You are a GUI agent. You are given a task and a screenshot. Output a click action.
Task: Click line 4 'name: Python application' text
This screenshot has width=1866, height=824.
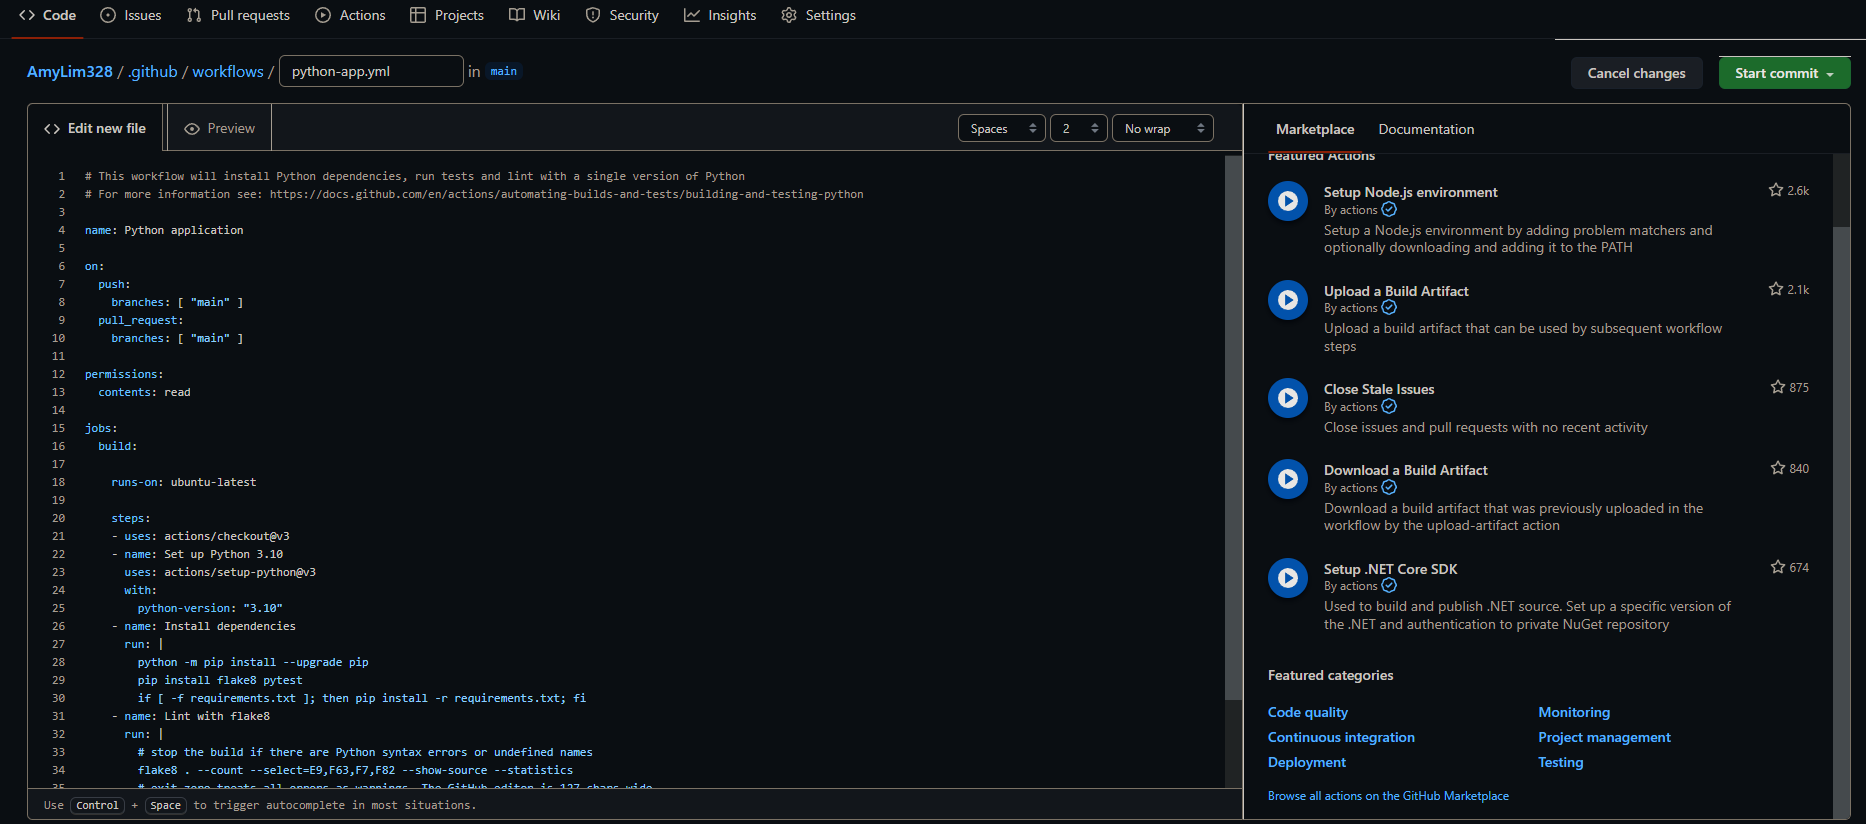click(164, 230)
